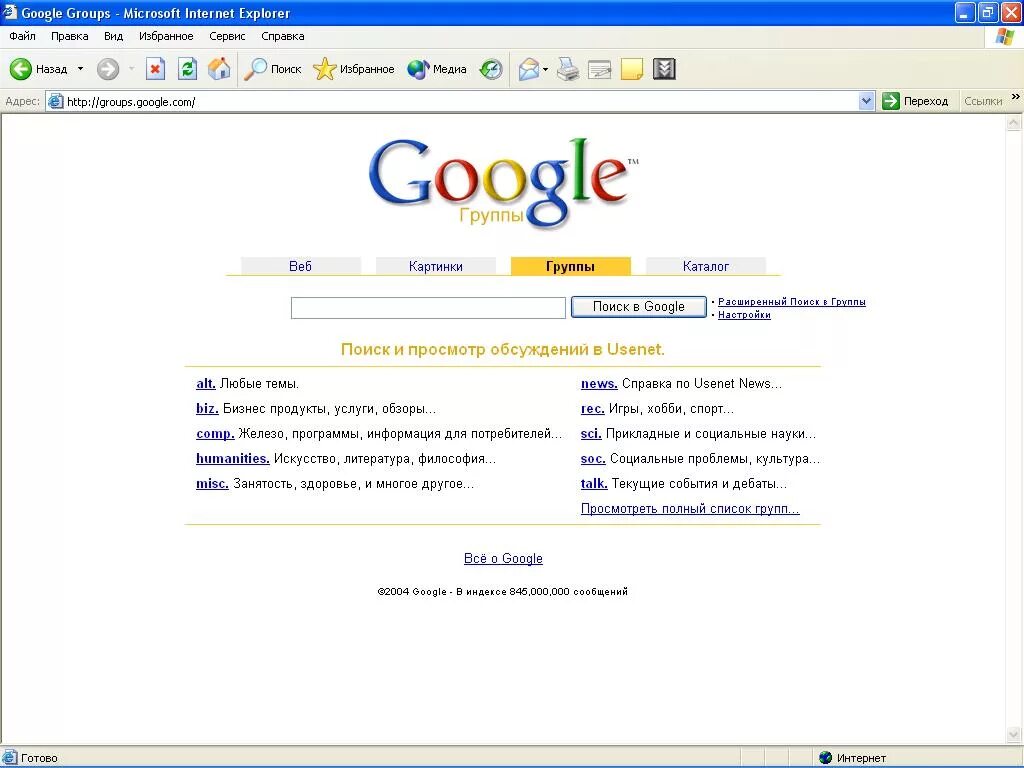
Task: Open the Справка menu
Action: (283, 36)
